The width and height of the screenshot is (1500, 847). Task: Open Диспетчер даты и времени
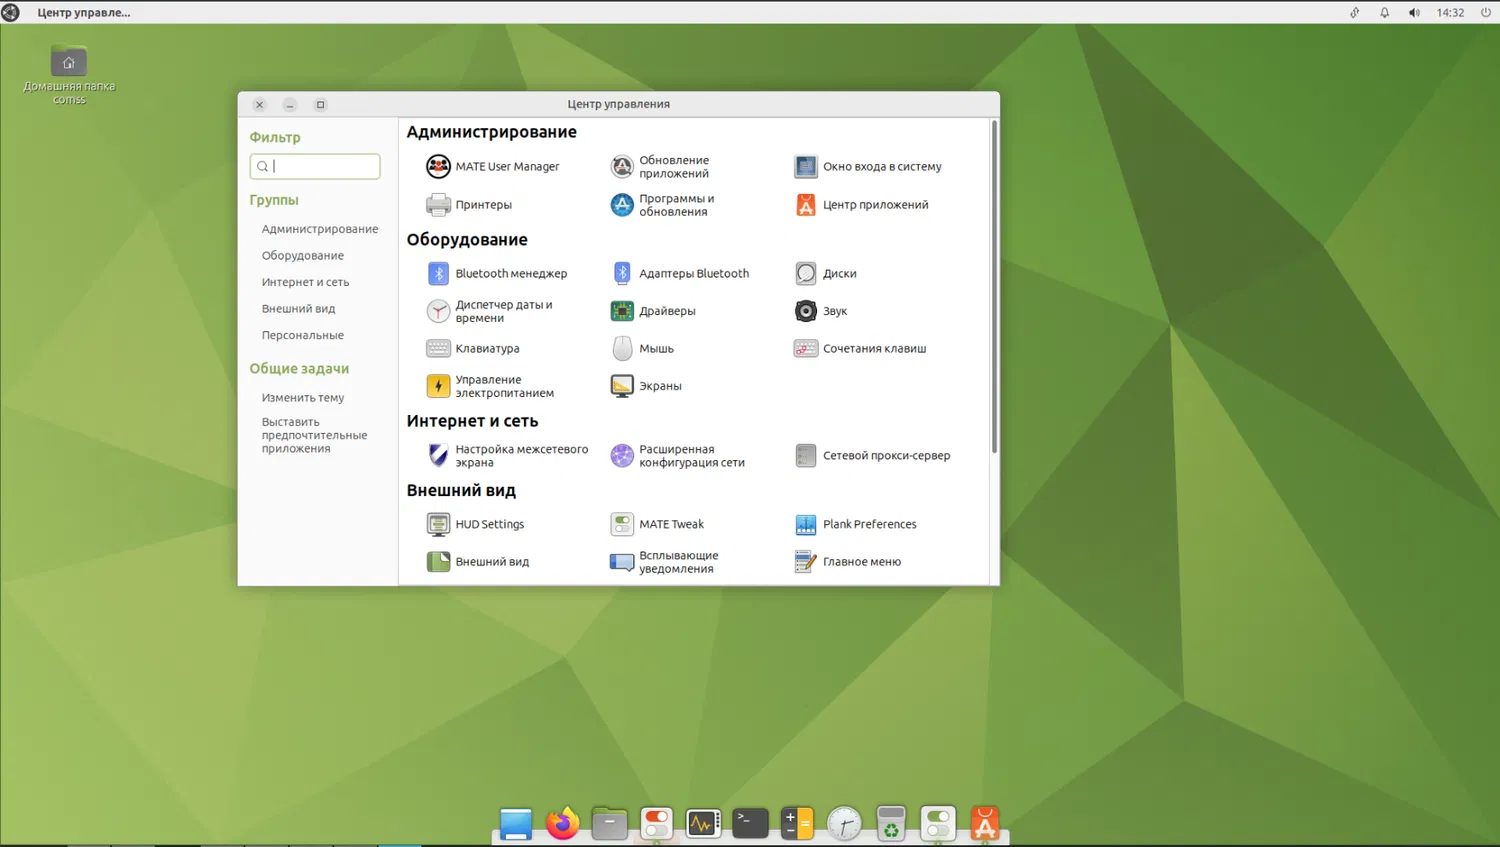[490, 311]
